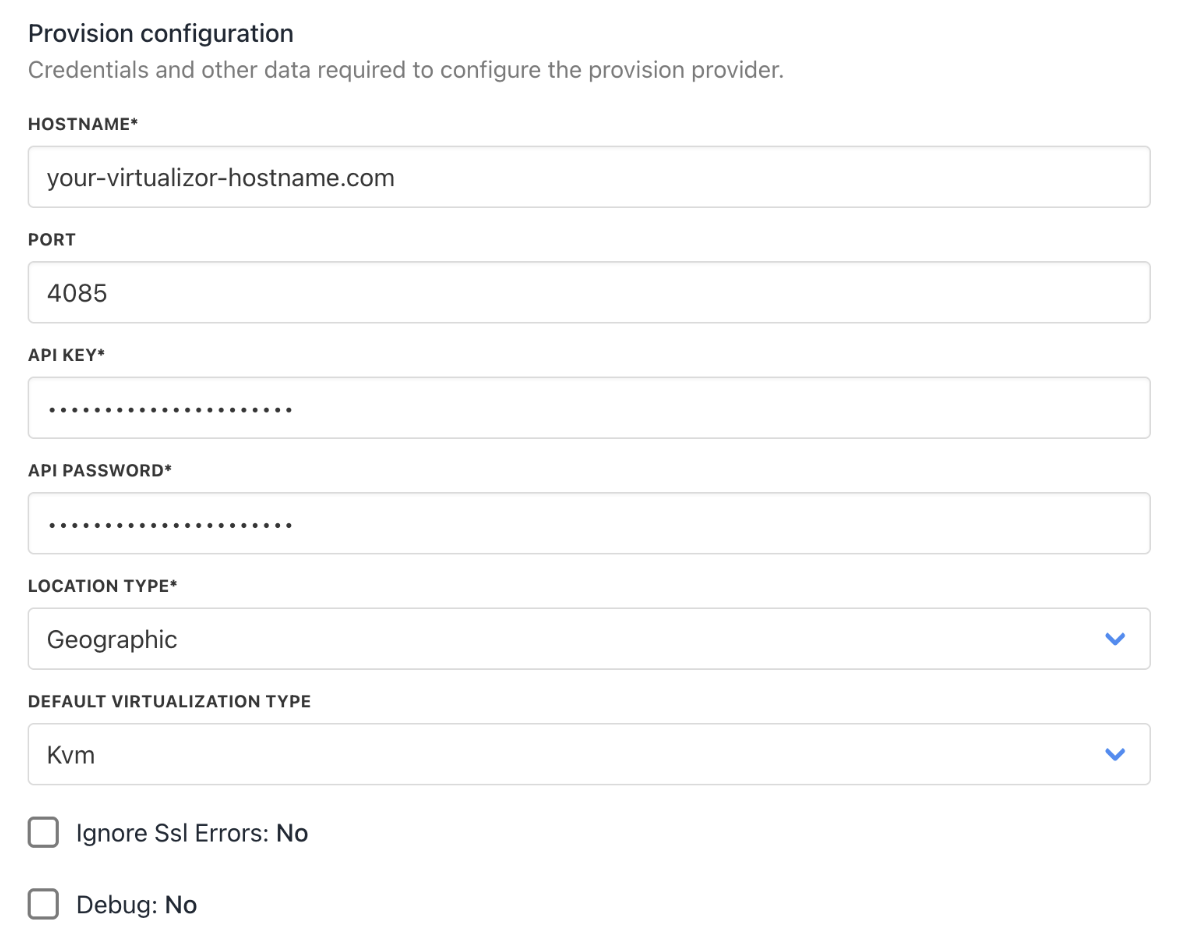Click the Hostname input field
Image resolution: width=1182 pixels, height=932 pixels.
tap(588, 178)
